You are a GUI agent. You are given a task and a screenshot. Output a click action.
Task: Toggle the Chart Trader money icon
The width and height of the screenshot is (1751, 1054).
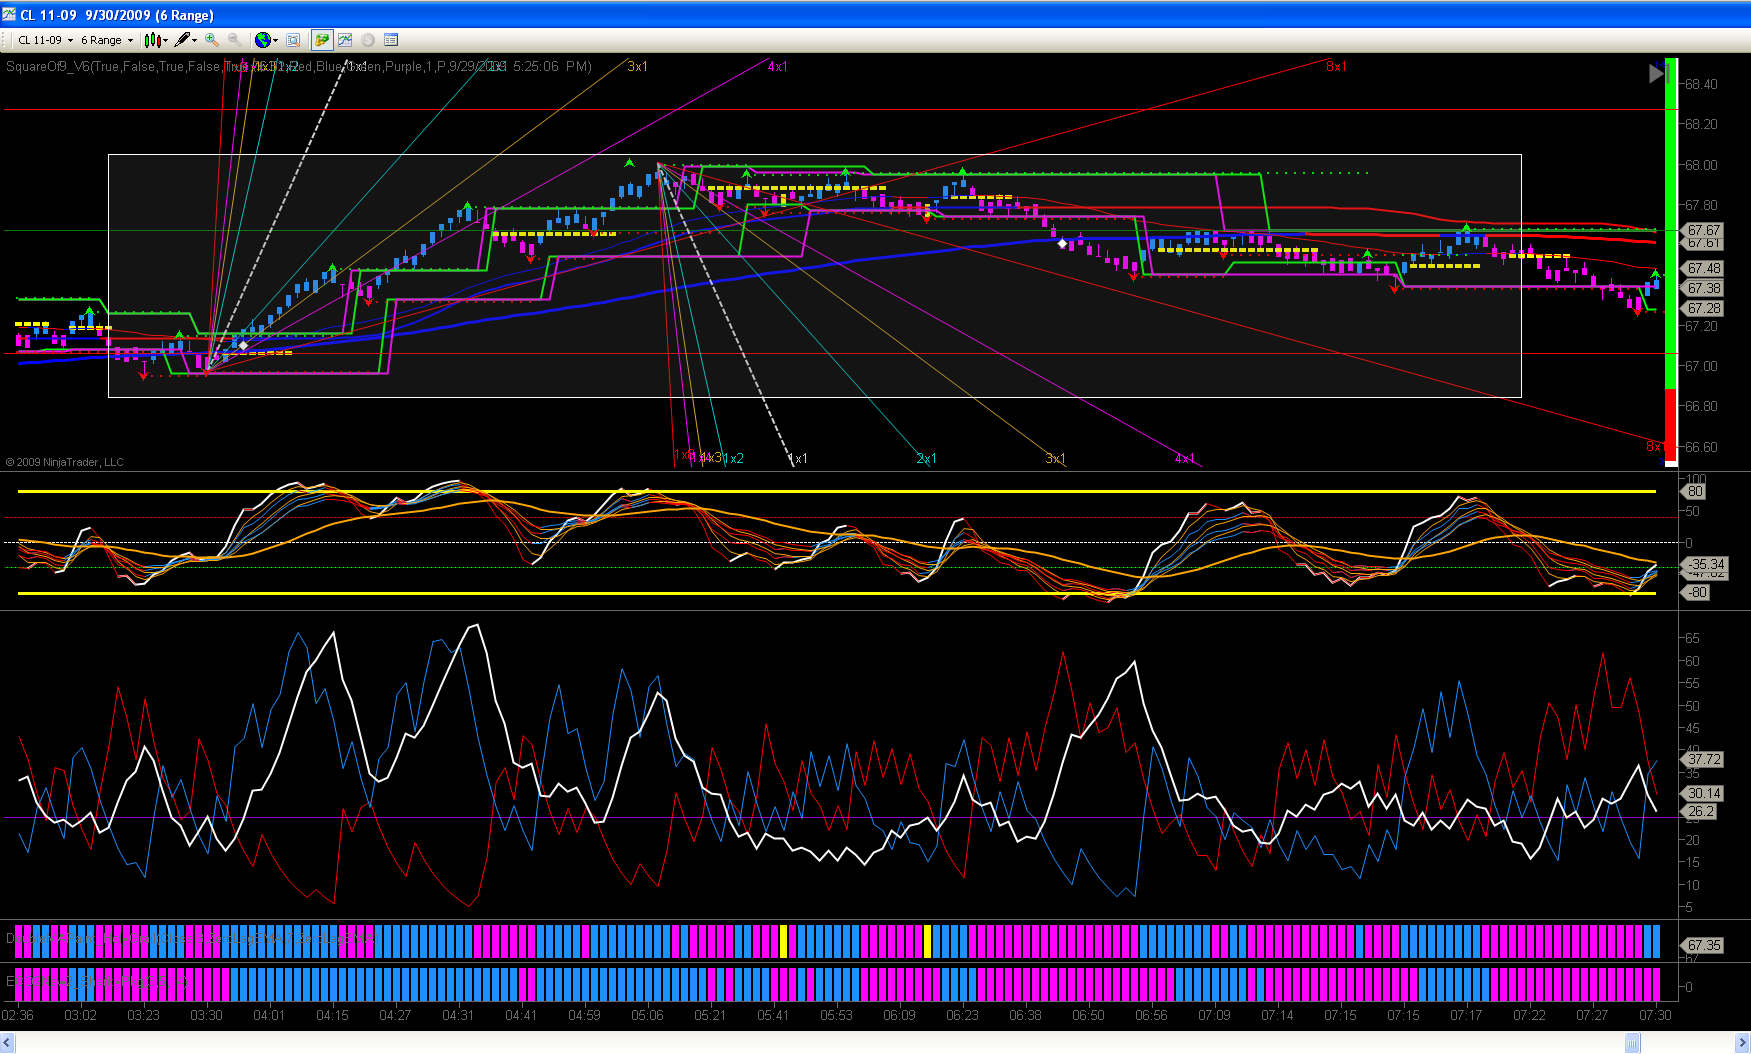322,40
